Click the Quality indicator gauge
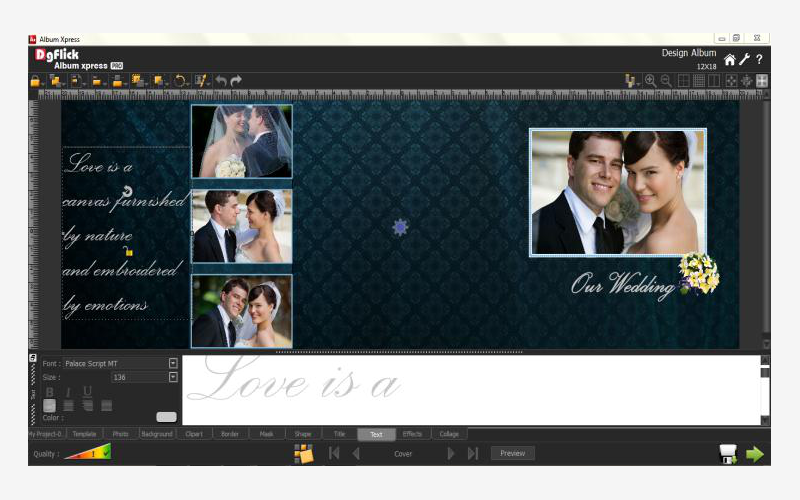The height and width of the screenshot is (500, 800). pos(88,453)
